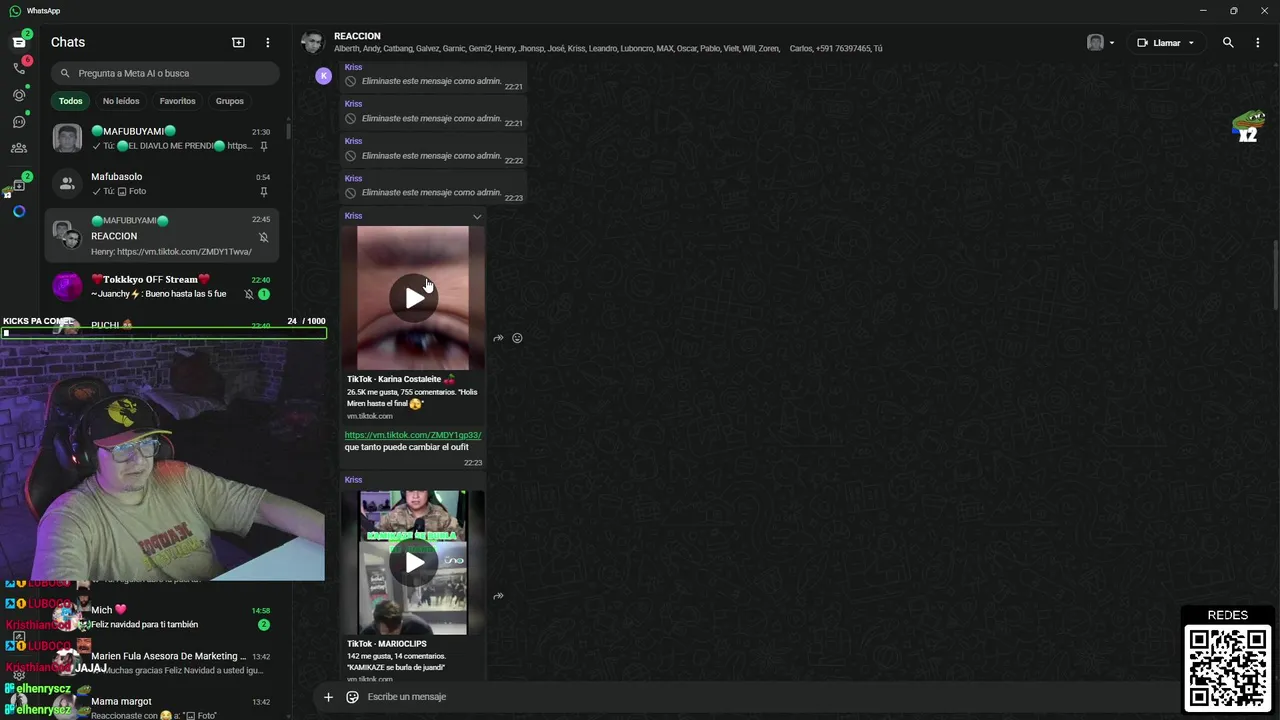Viewport: 1280px width, 720px height.
Task: Click the streamer webcam overlay
Action: pyautogui.click(x=162, y=460)
